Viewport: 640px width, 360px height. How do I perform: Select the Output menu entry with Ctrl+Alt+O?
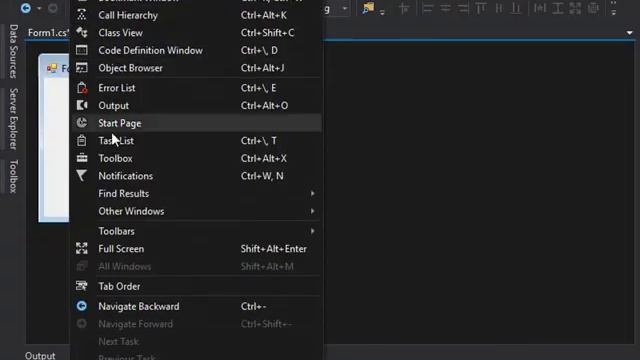click(x=196, y=105)
